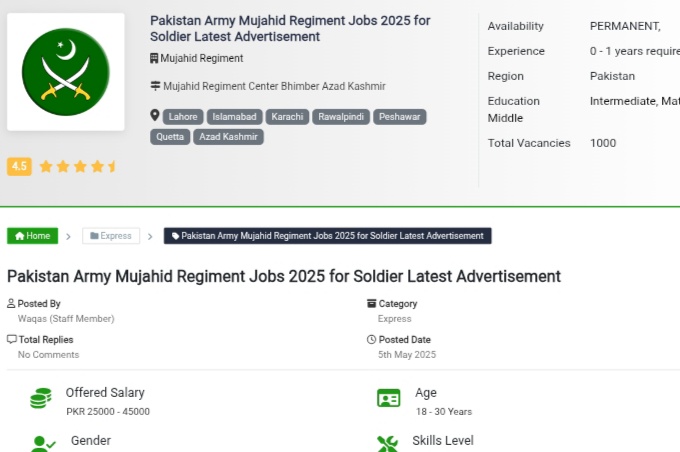This screenshot has height=452, width=680.
Task: Open the Express breadcrumb folder link
Action: coord(111,236)
